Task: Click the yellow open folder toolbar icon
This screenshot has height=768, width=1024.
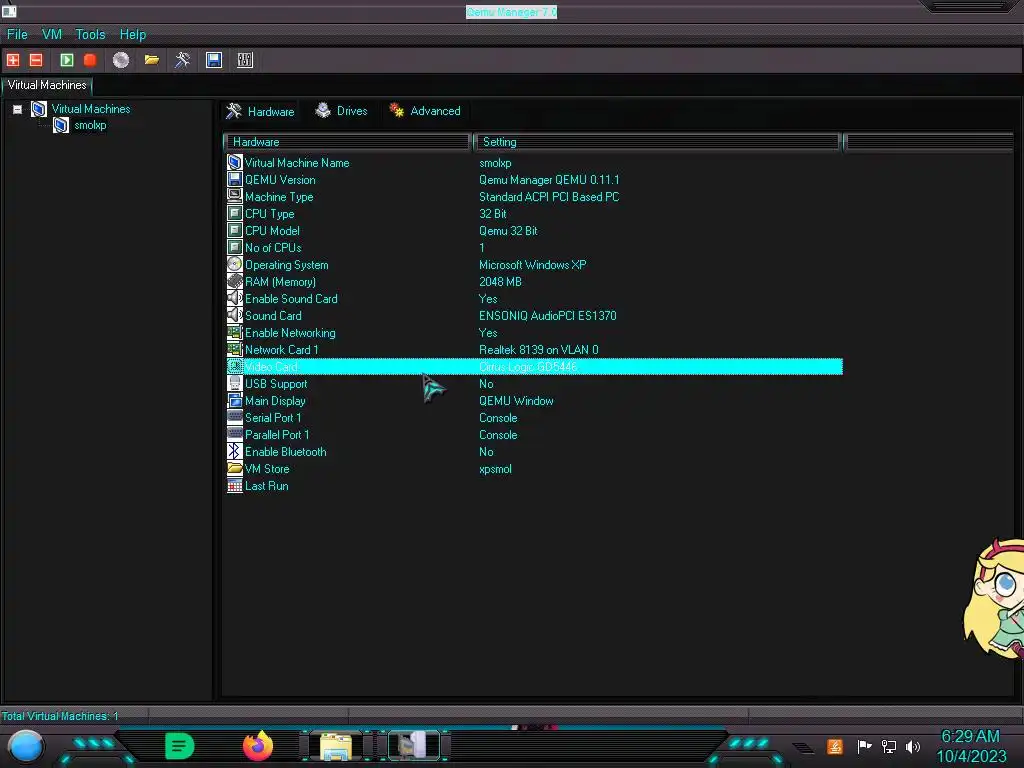Action: point(152,60)
